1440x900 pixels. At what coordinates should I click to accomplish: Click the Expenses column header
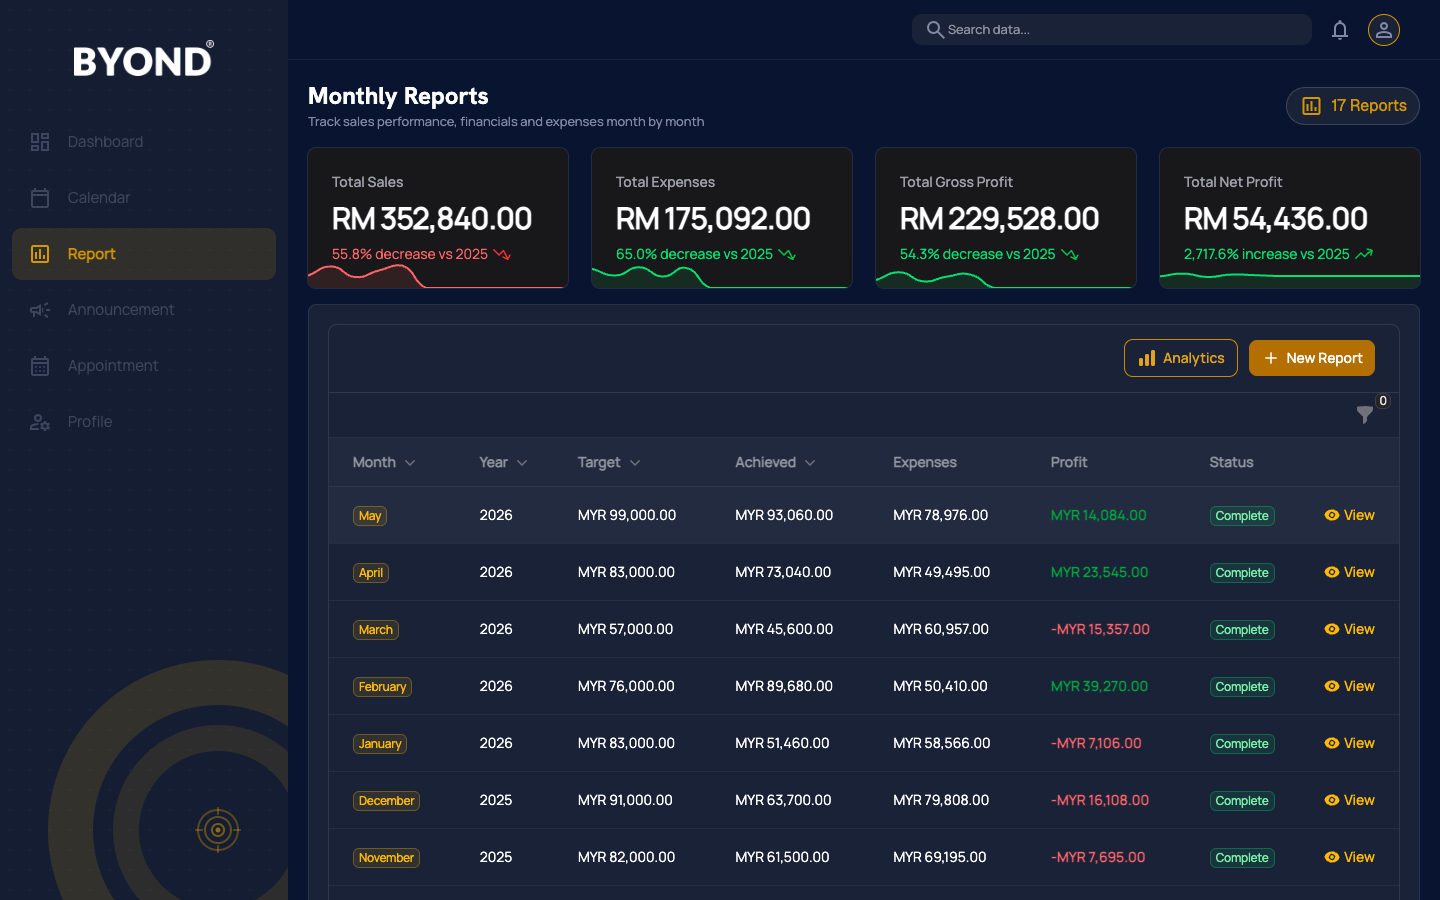coord(925,462)
